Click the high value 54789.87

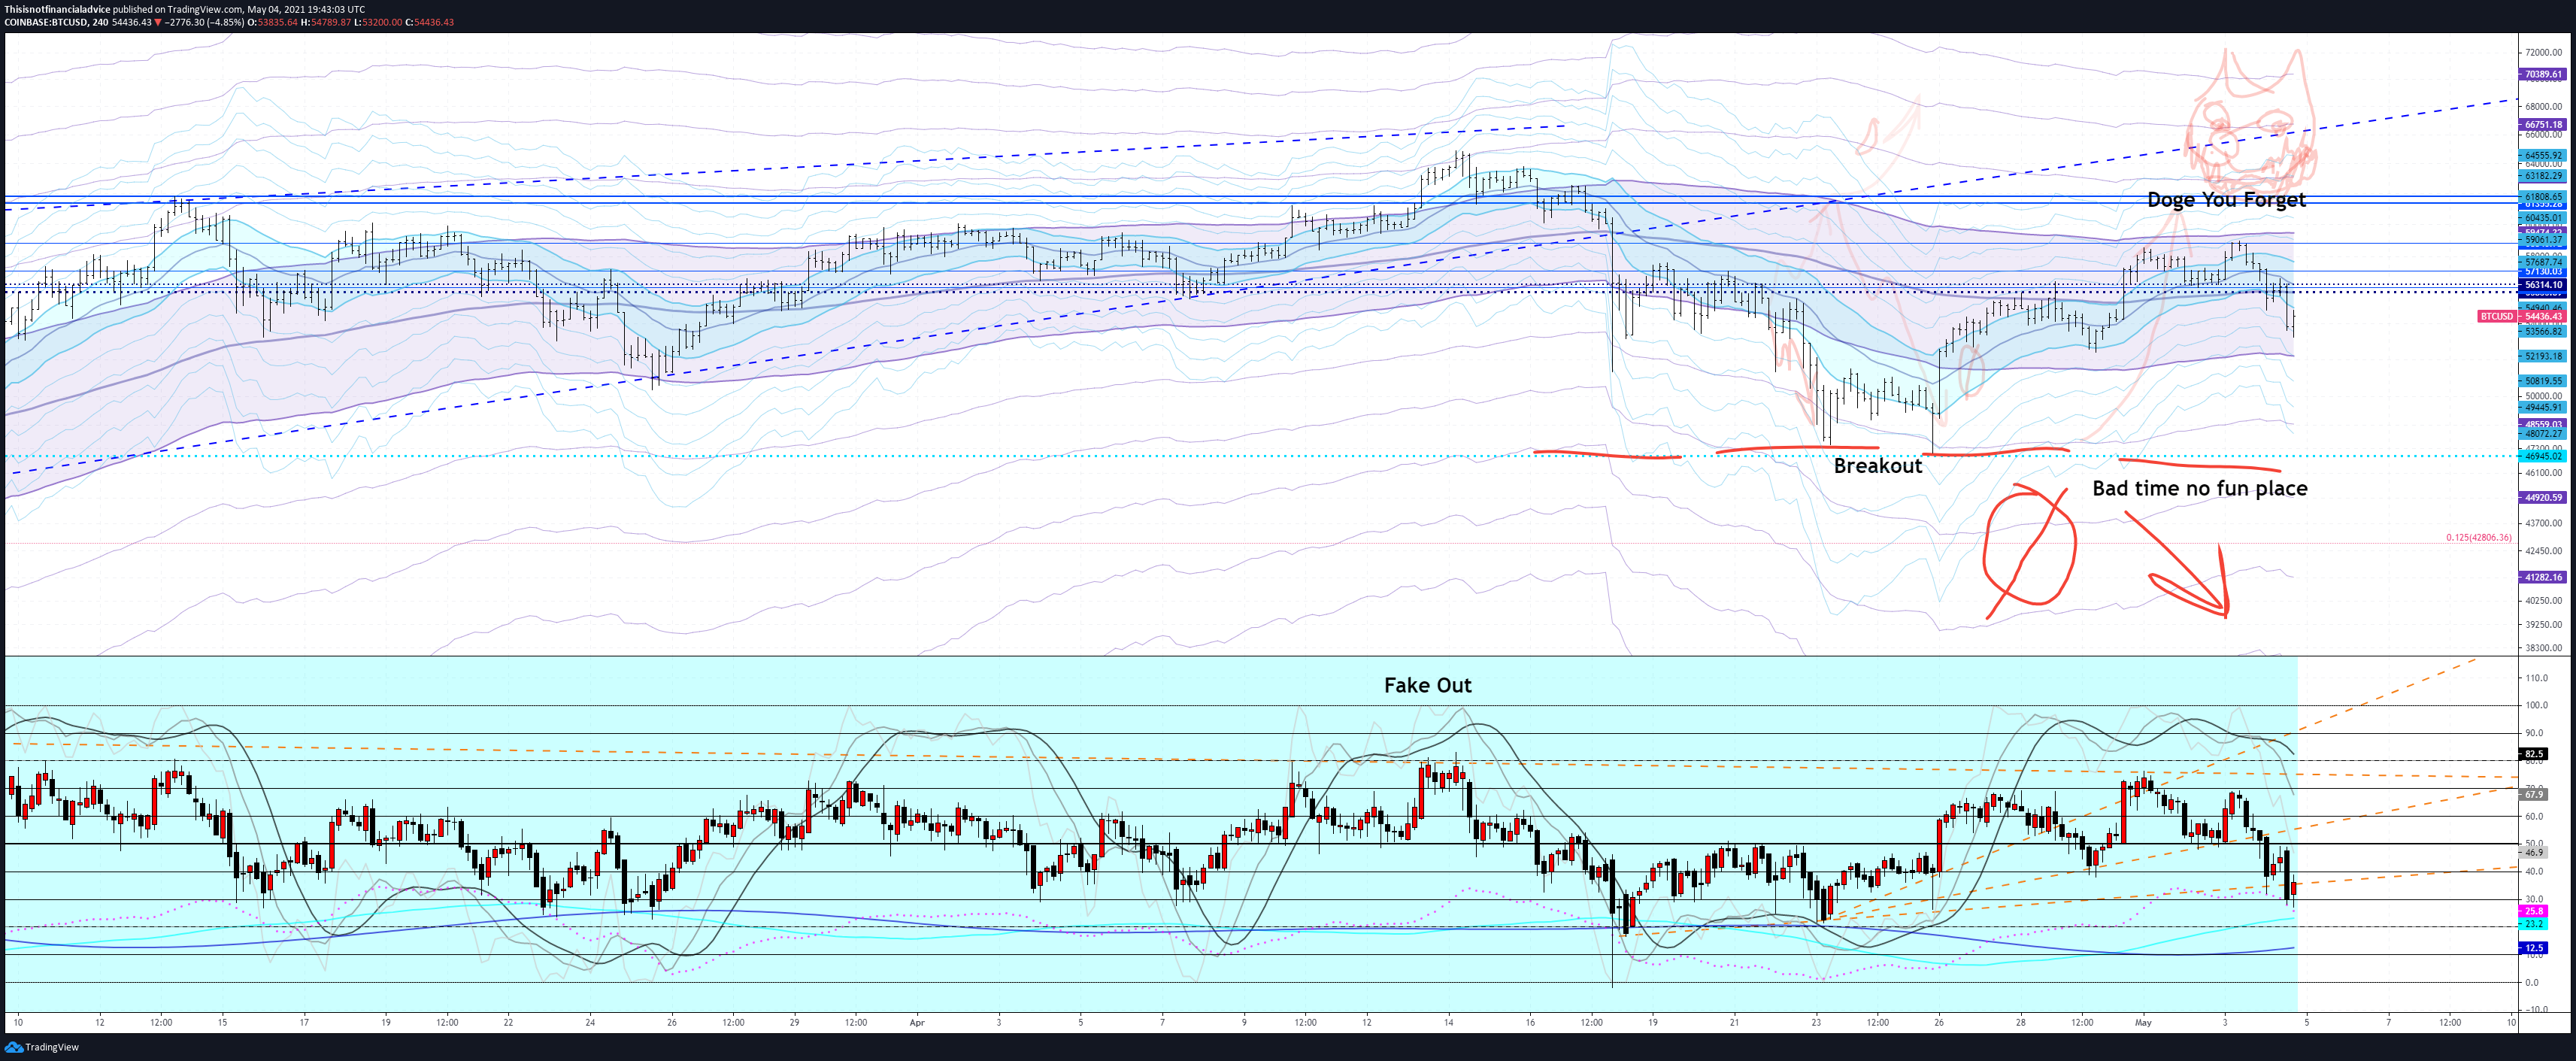pyautogui.click(x=332, y=22)
